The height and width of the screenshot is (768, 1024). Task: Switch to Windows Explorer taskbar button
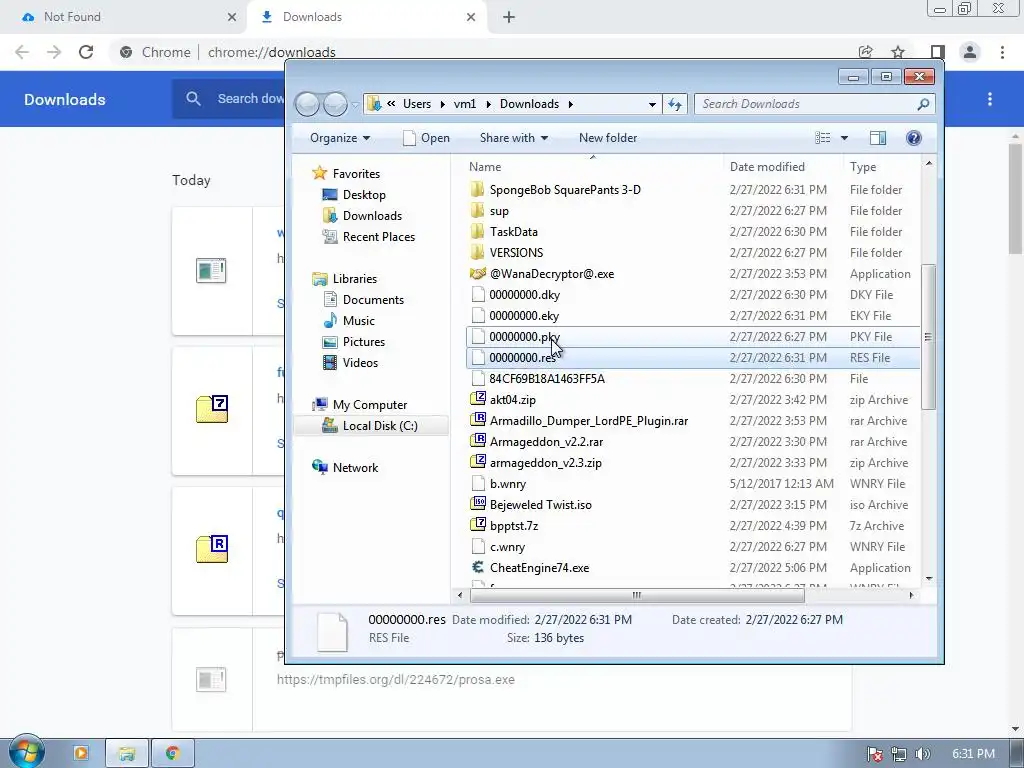pos(127,753)
